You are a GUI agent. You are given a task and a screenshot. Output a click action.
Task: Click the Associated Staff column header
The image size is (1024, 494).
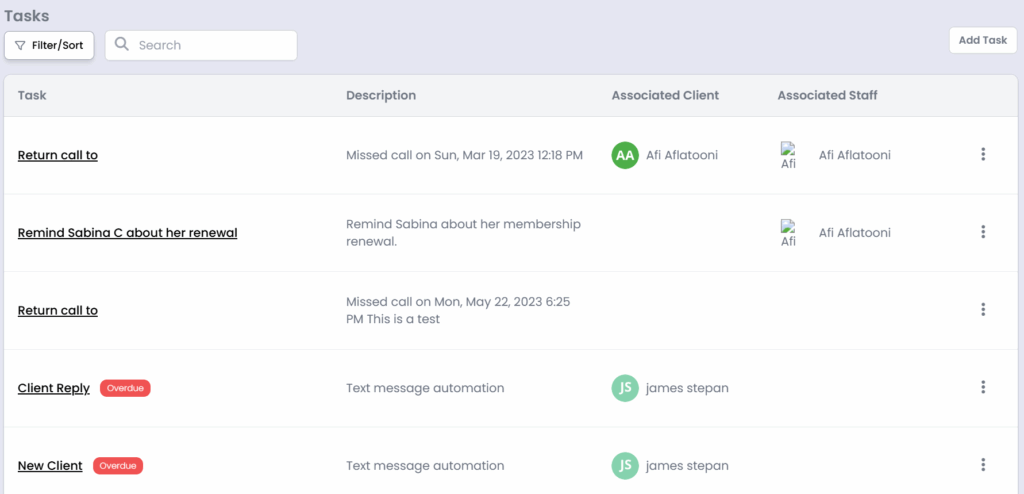pos(827,95)
